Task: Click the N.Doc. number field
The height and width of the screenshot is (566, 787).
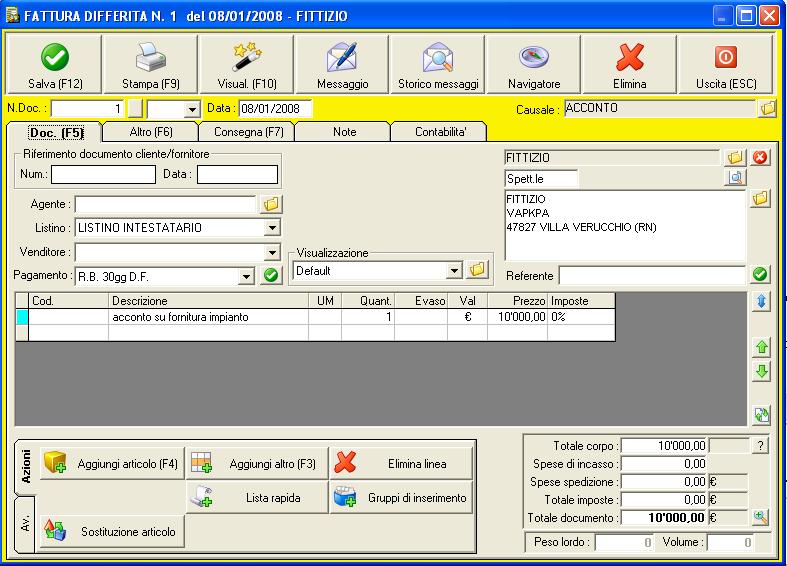Action: pyautogui.click(x=87, y=108)
